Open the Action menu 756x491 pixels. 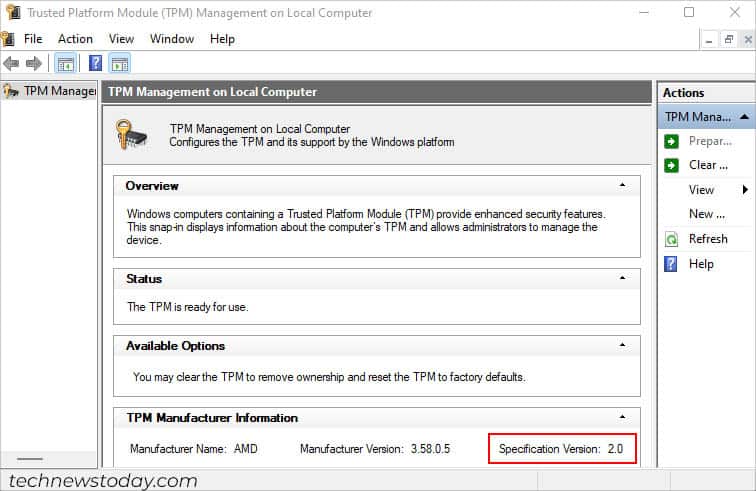point(75,39)
